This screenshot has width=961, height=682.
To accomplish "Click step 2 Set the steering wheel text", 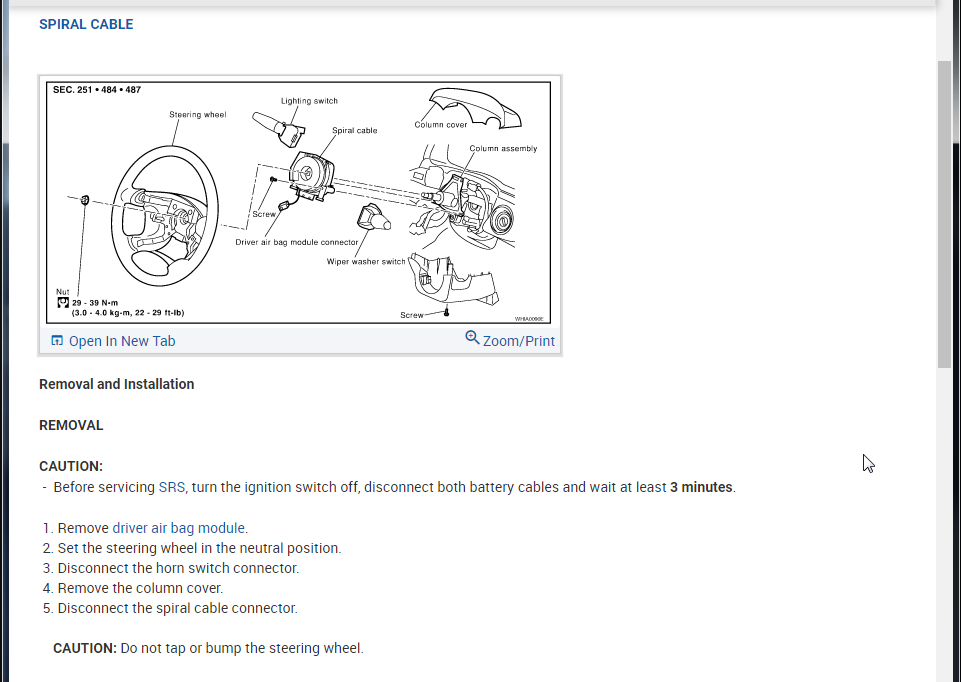I will pyautogui.click(x=199, y=548).
